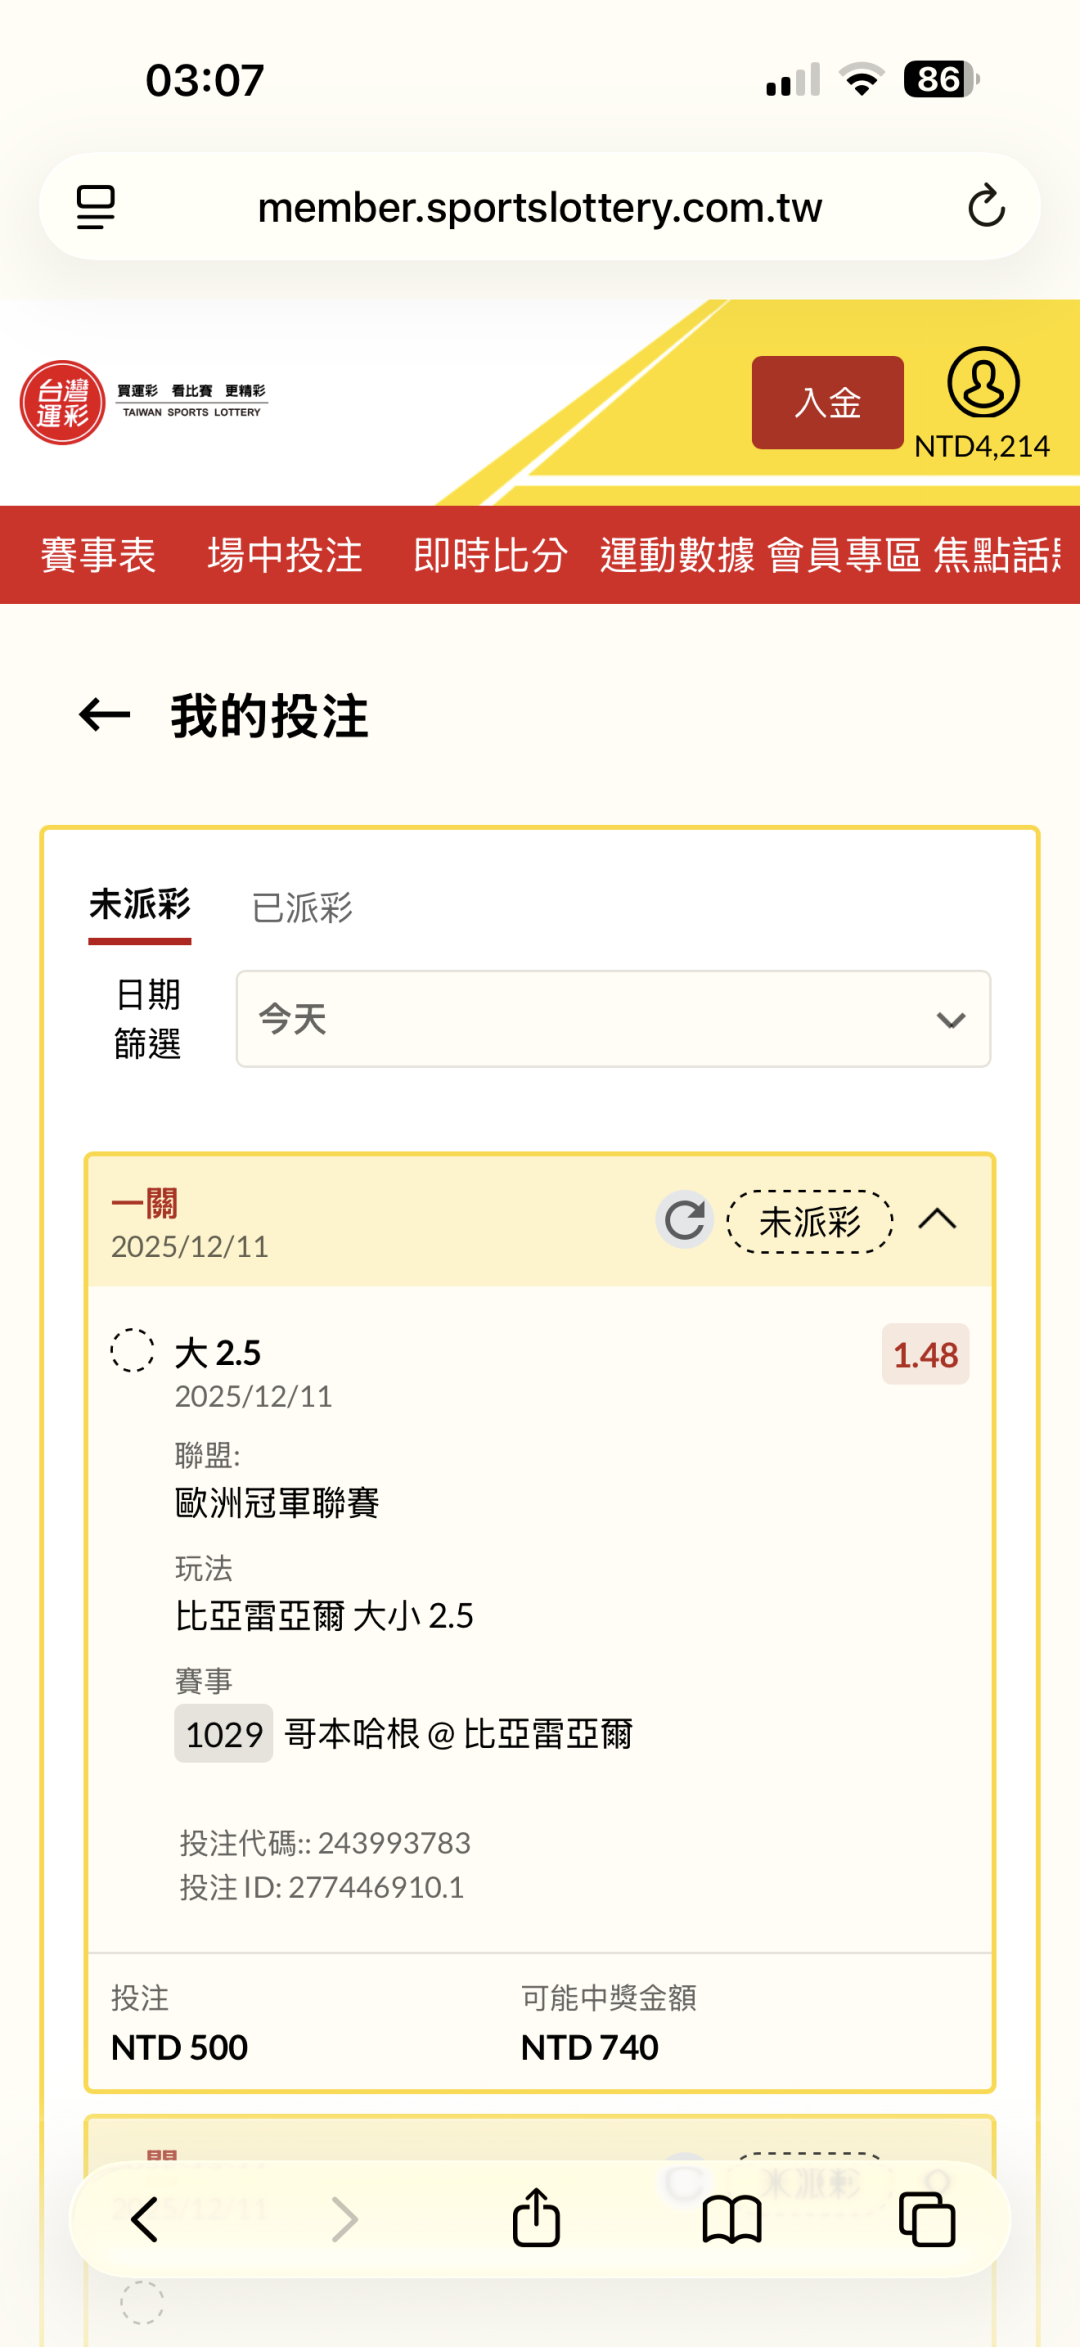1080x2347 pixels.
Task: Refresh the 一關 bet status icon
Action: pyautogui.click(x=685, y=1220)
